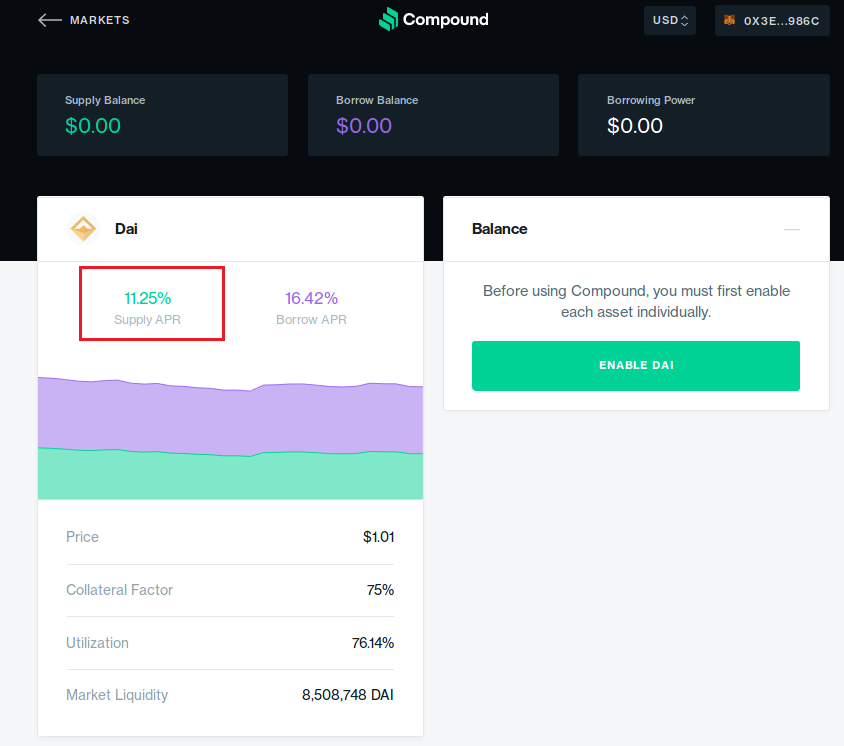
Task: Click the green supply rate chart area
Action: (230, 476)
